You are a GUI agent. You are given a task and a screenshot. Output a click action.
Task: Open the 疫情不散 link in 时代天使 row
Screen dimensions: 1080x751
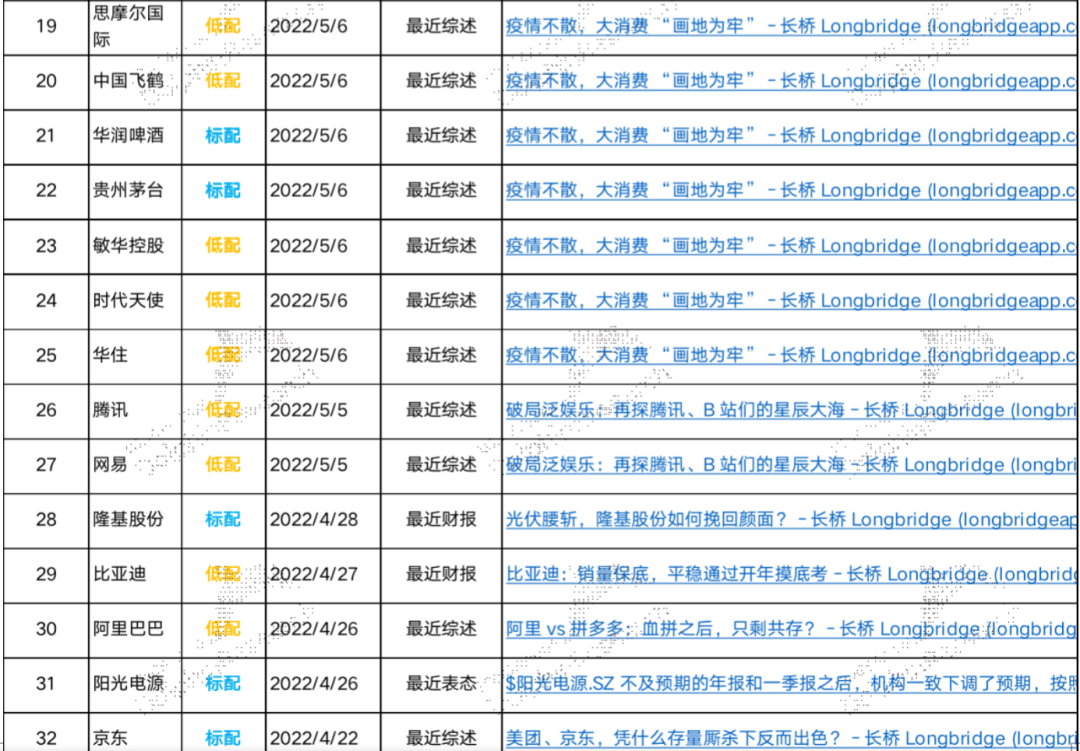(x=792, y=300)
